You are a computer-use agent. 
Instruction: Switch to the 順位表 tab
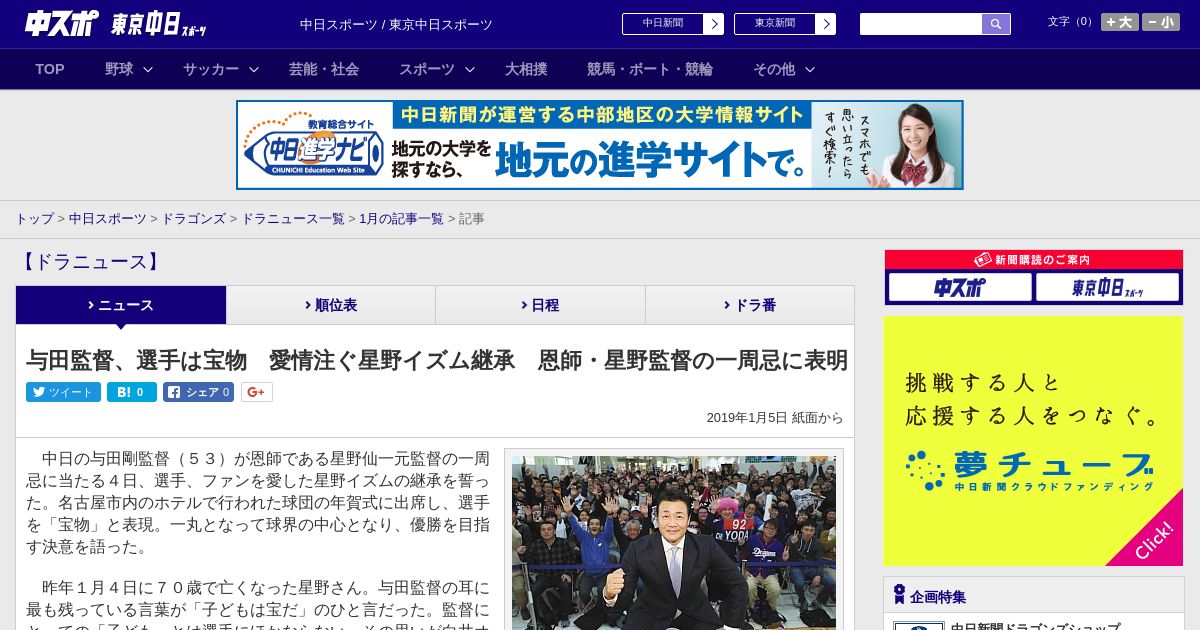[x=331, y=305]
